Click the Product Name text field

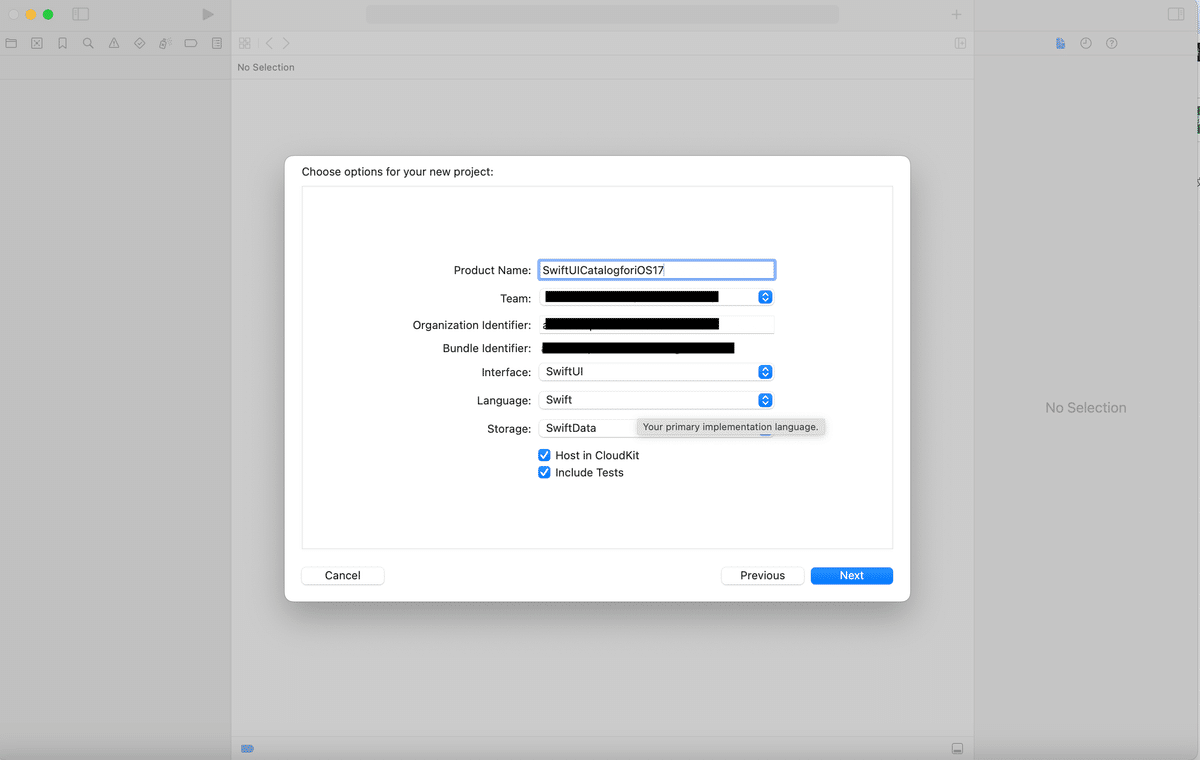point(656,270)
